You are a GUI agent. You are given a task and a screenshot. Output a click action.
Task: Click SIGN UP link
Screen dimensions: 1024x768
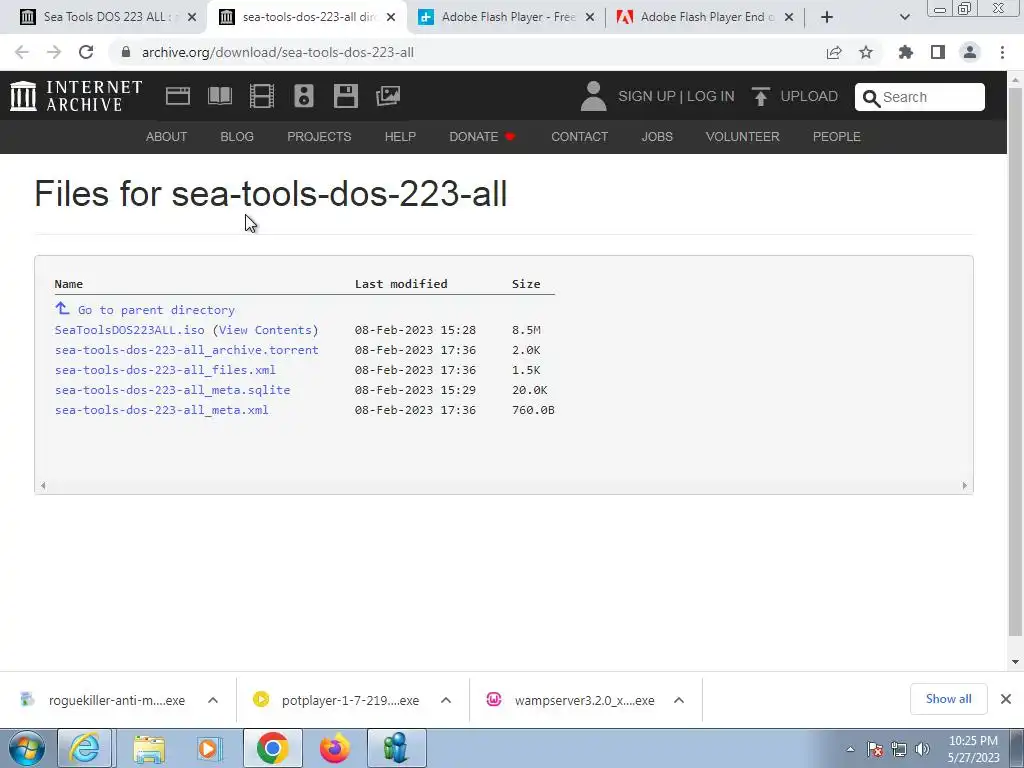click(x=647, y=96)
